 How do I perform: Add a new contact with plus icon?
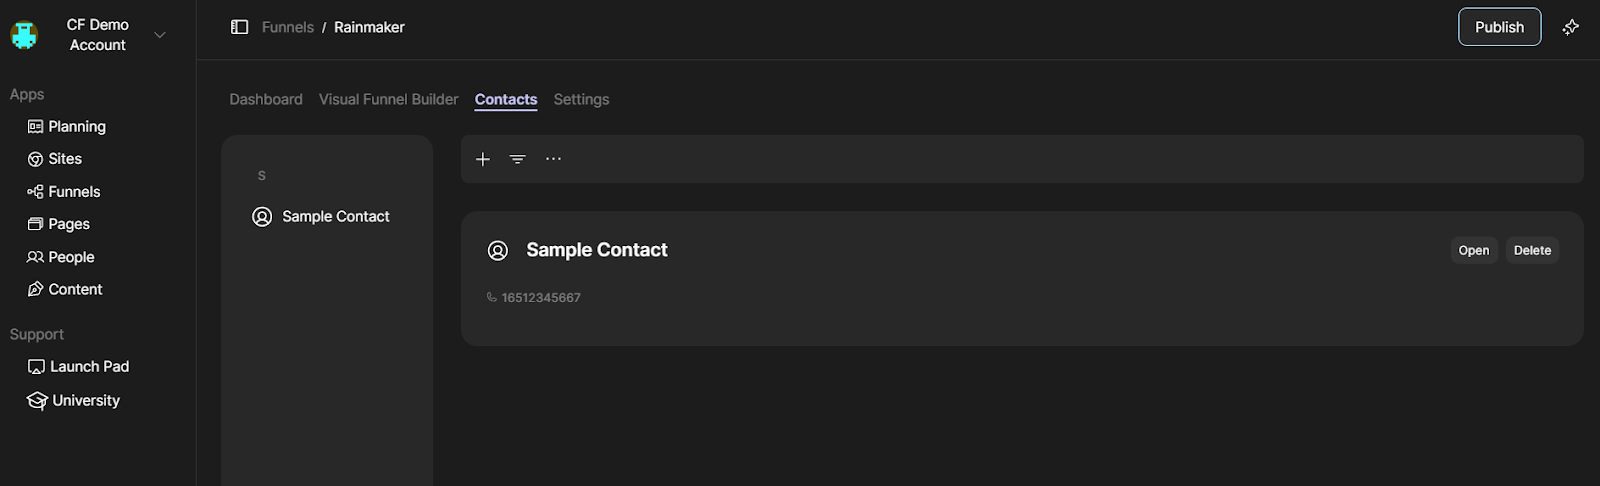coord(483,159)
